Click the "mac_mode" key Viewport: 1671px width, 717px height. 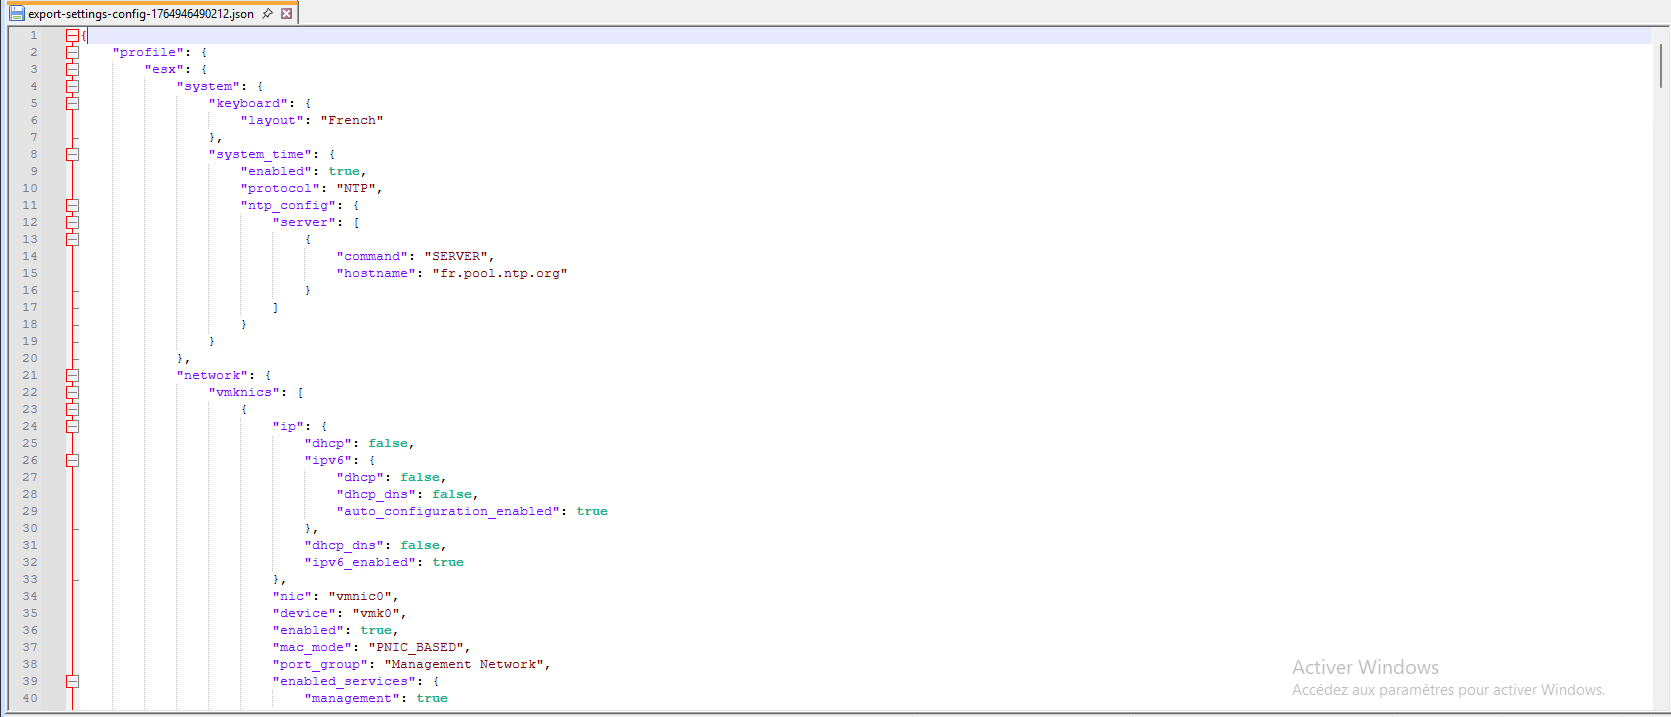[x=312, y=647]
